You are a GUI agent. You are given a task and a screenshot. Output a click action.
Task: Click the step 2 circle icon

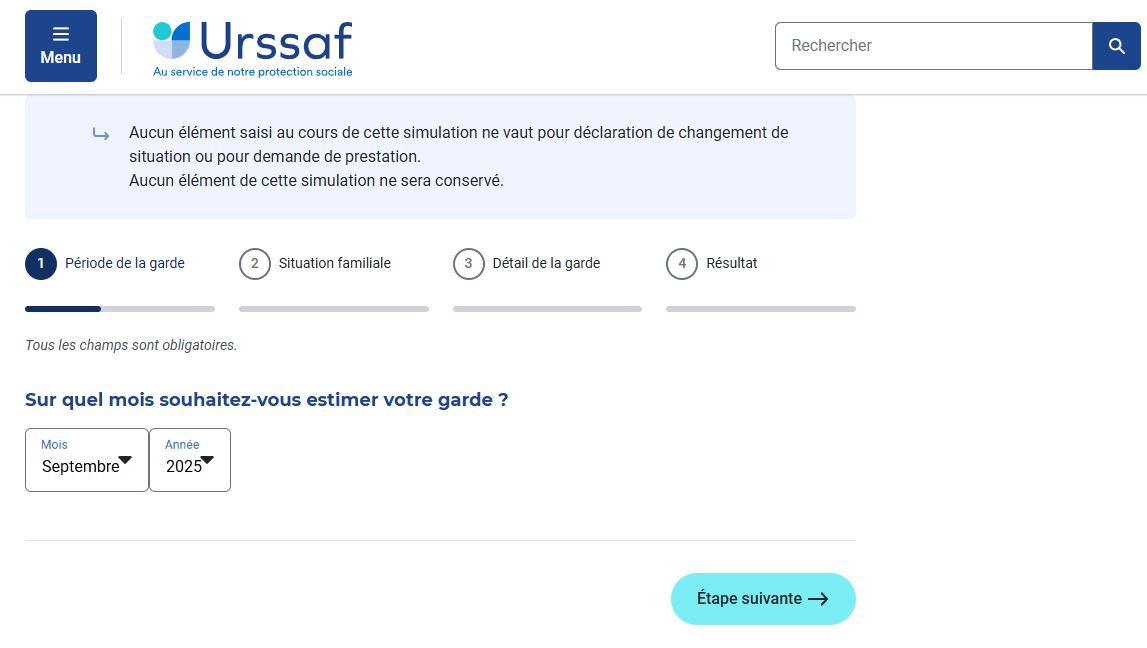(255, 264)
